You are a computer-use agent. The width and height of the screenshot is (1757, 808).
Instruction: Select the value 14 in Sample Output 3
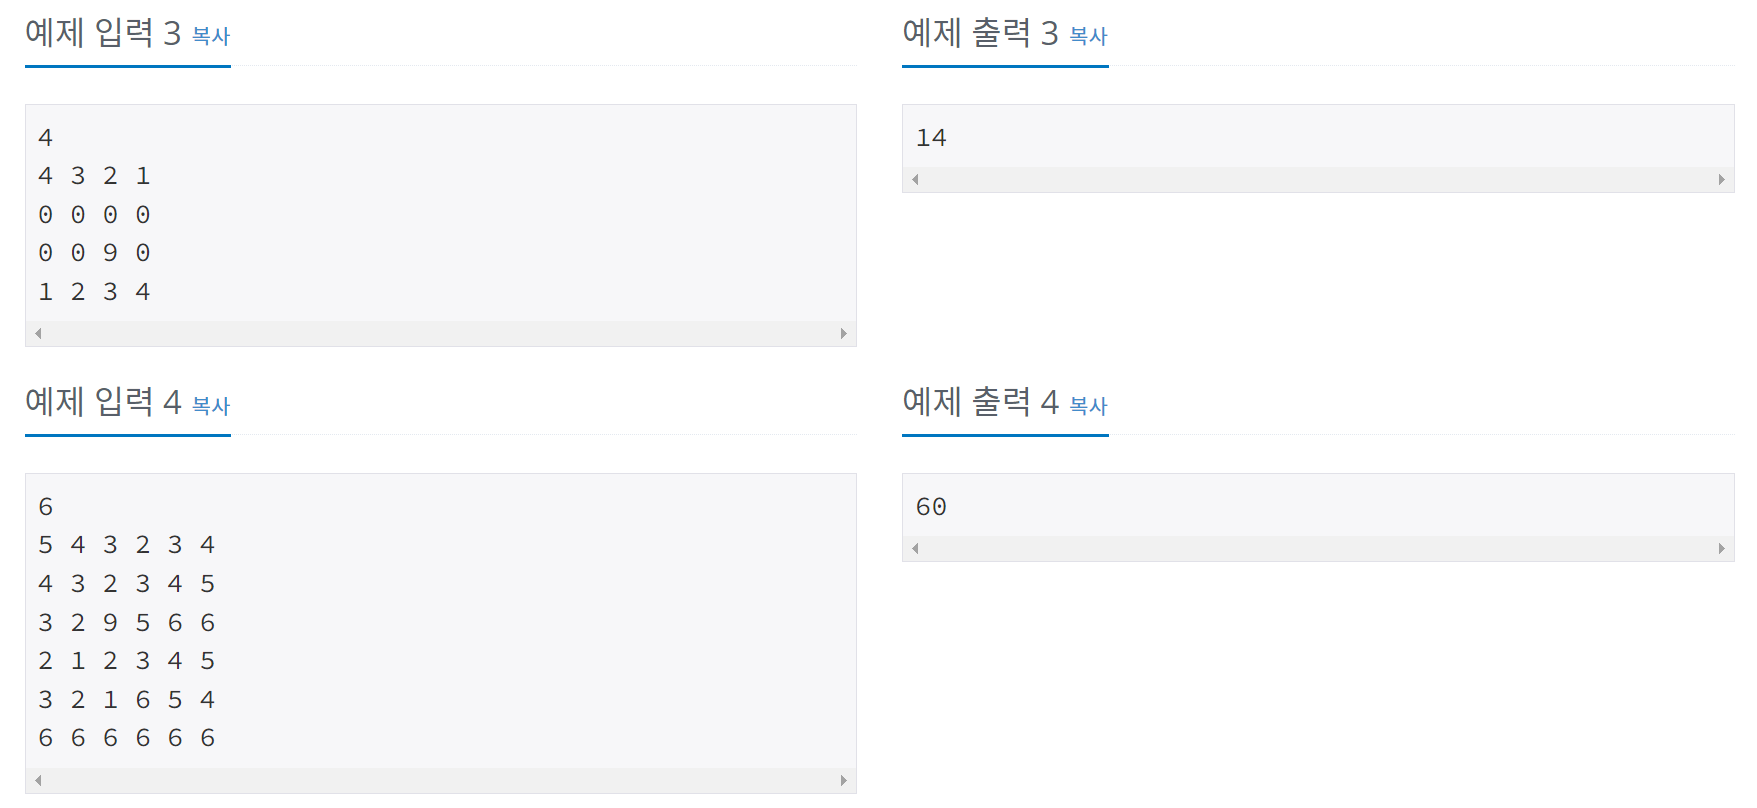click(x=934, y=137)
